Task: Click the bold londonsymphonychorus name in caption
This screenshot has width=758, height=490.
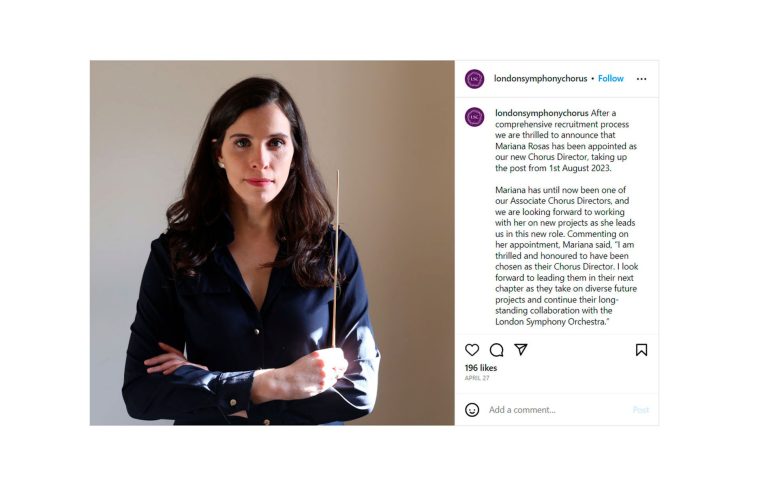Action: 542,113
